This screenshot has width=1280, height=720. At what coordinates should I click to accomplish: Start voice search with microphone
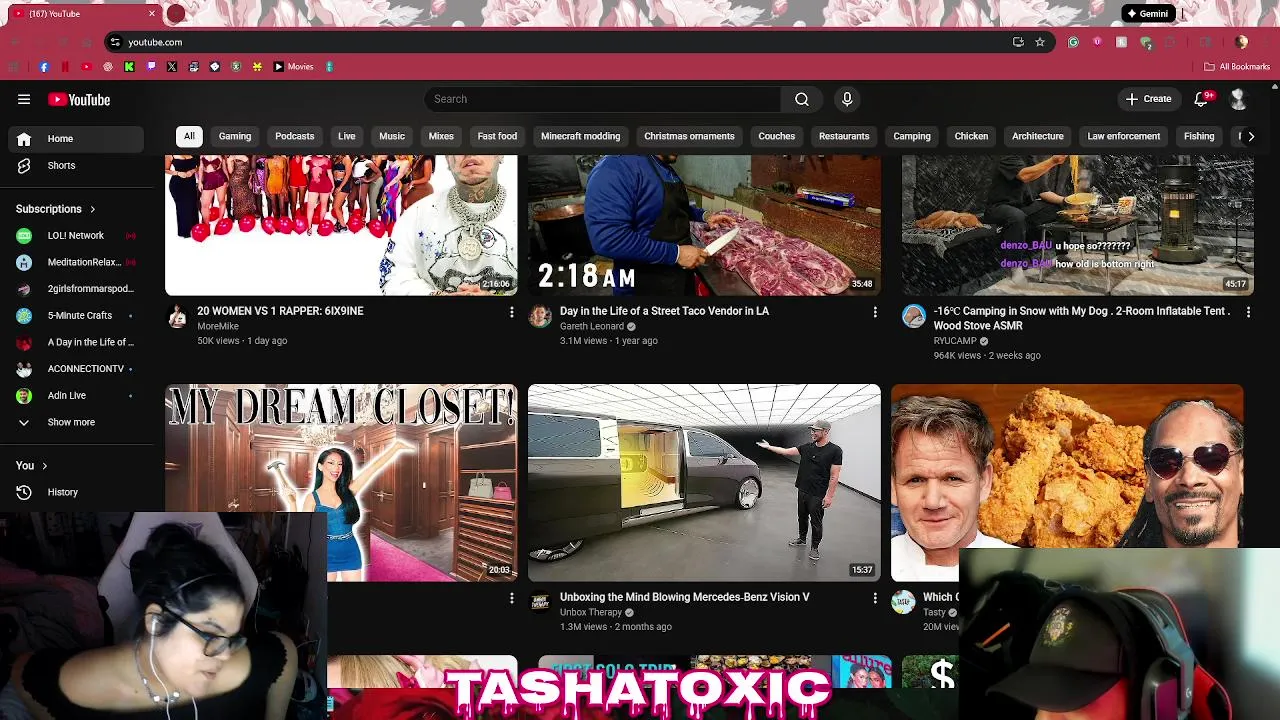847,99
